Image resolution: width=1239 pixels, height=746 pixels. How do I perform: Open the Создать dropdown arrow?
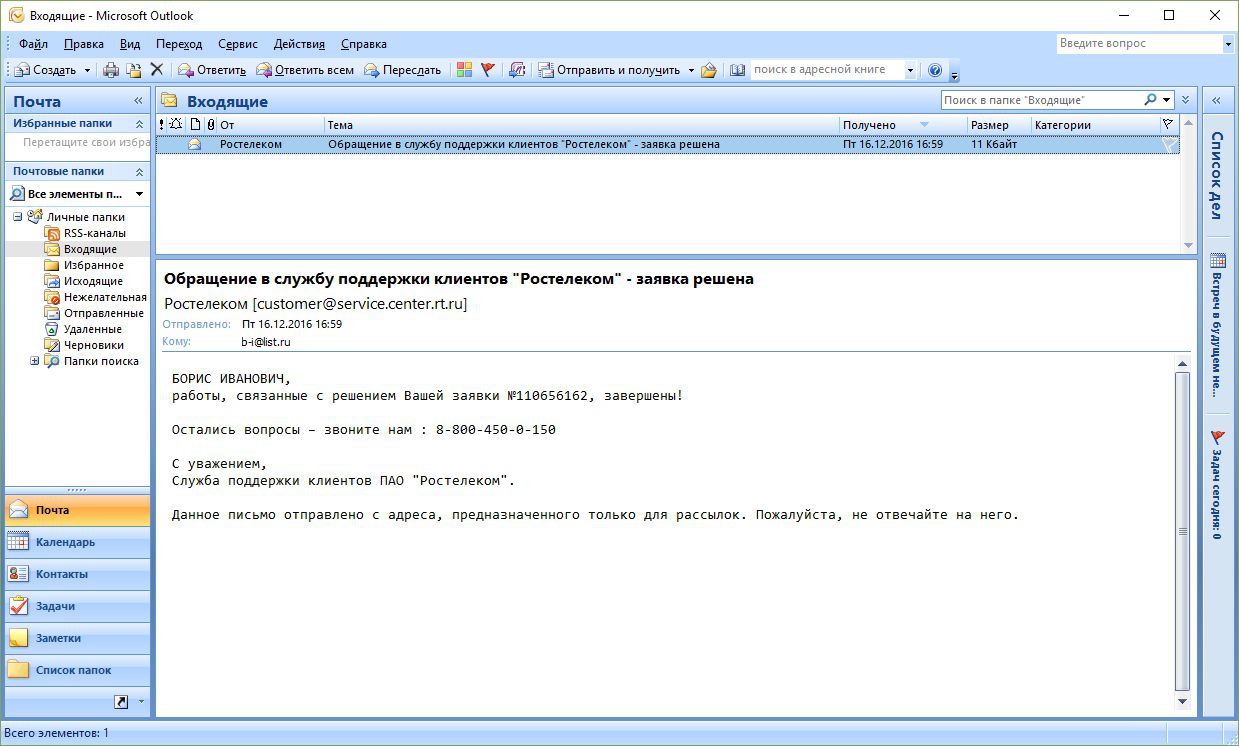click(x=87, y=70)
